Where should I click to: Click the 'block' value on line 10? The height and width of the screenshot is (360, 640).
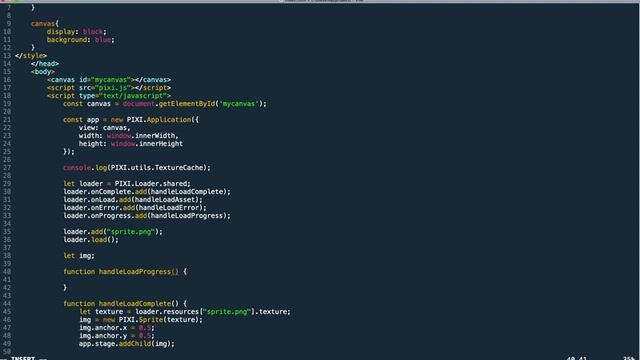pyautogui.click(x=93, y=31)
